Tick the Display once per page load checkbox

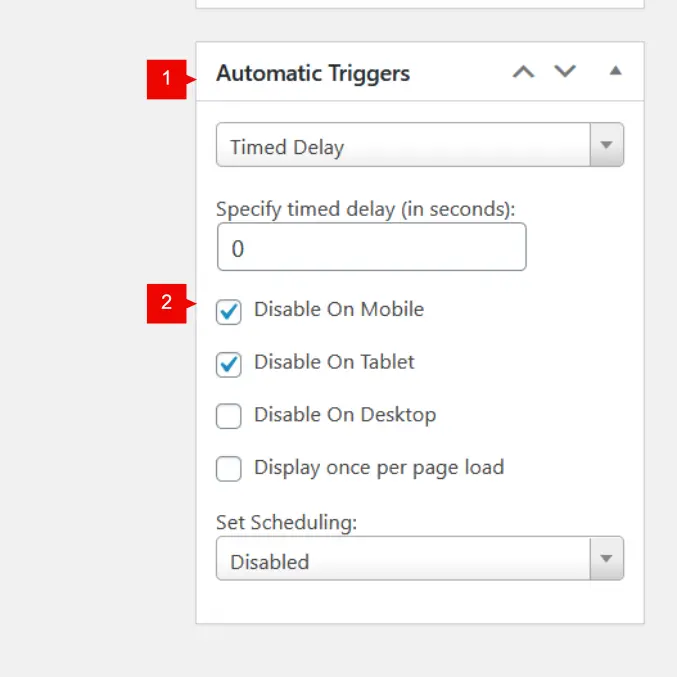pos(229,468)
